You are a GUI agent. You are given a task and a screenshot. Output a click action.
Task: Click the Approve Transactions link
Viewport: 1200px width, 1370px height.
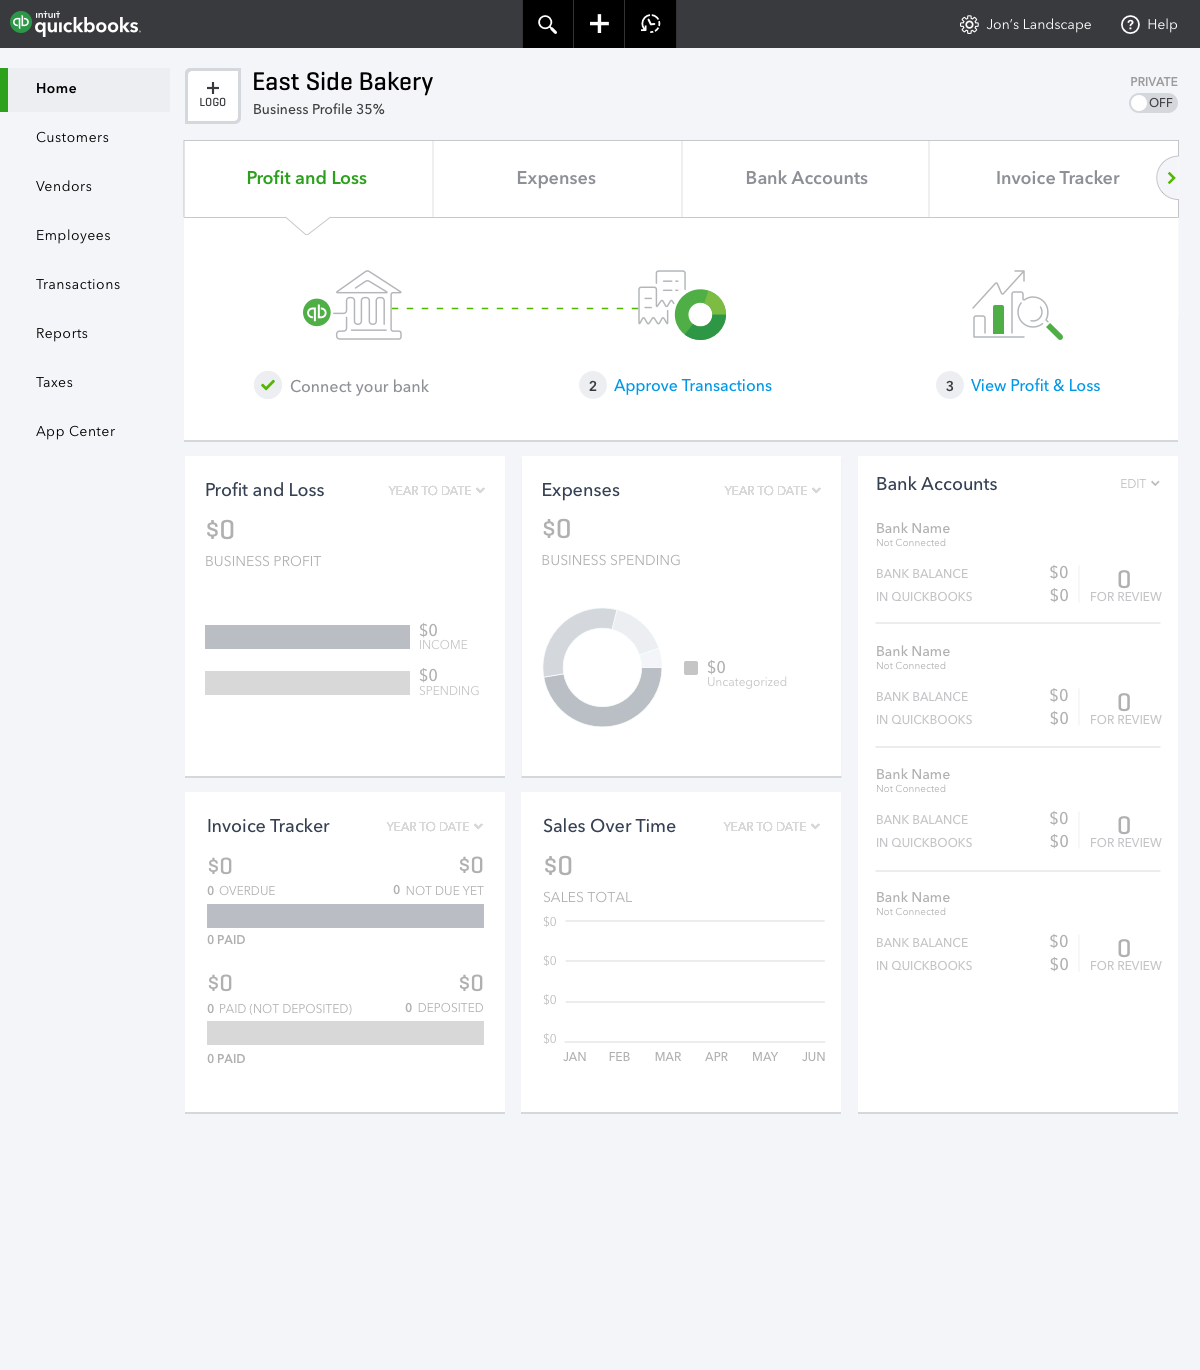coord(693,386)
